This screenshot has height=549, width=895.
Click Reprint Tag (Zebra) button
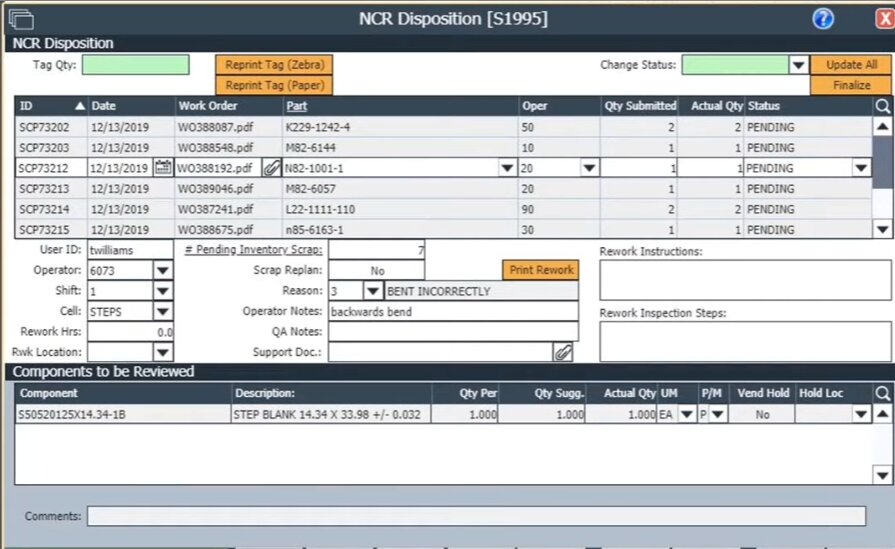(274, 64)
